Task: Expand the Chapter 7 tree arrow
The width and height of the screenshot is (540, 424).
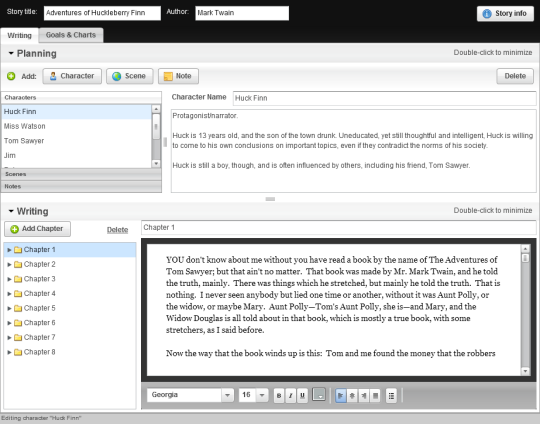Action: tap(9, 338)
